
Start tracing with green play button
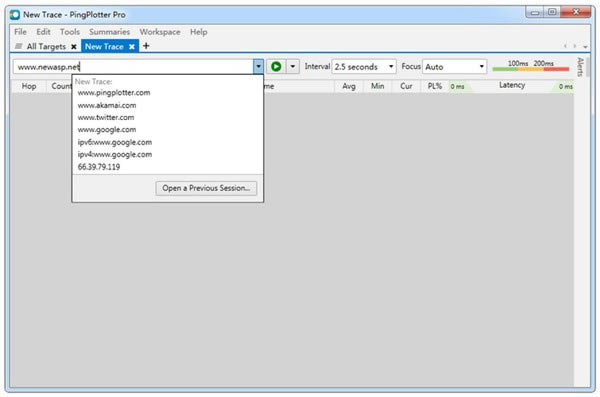click(276, 67)
